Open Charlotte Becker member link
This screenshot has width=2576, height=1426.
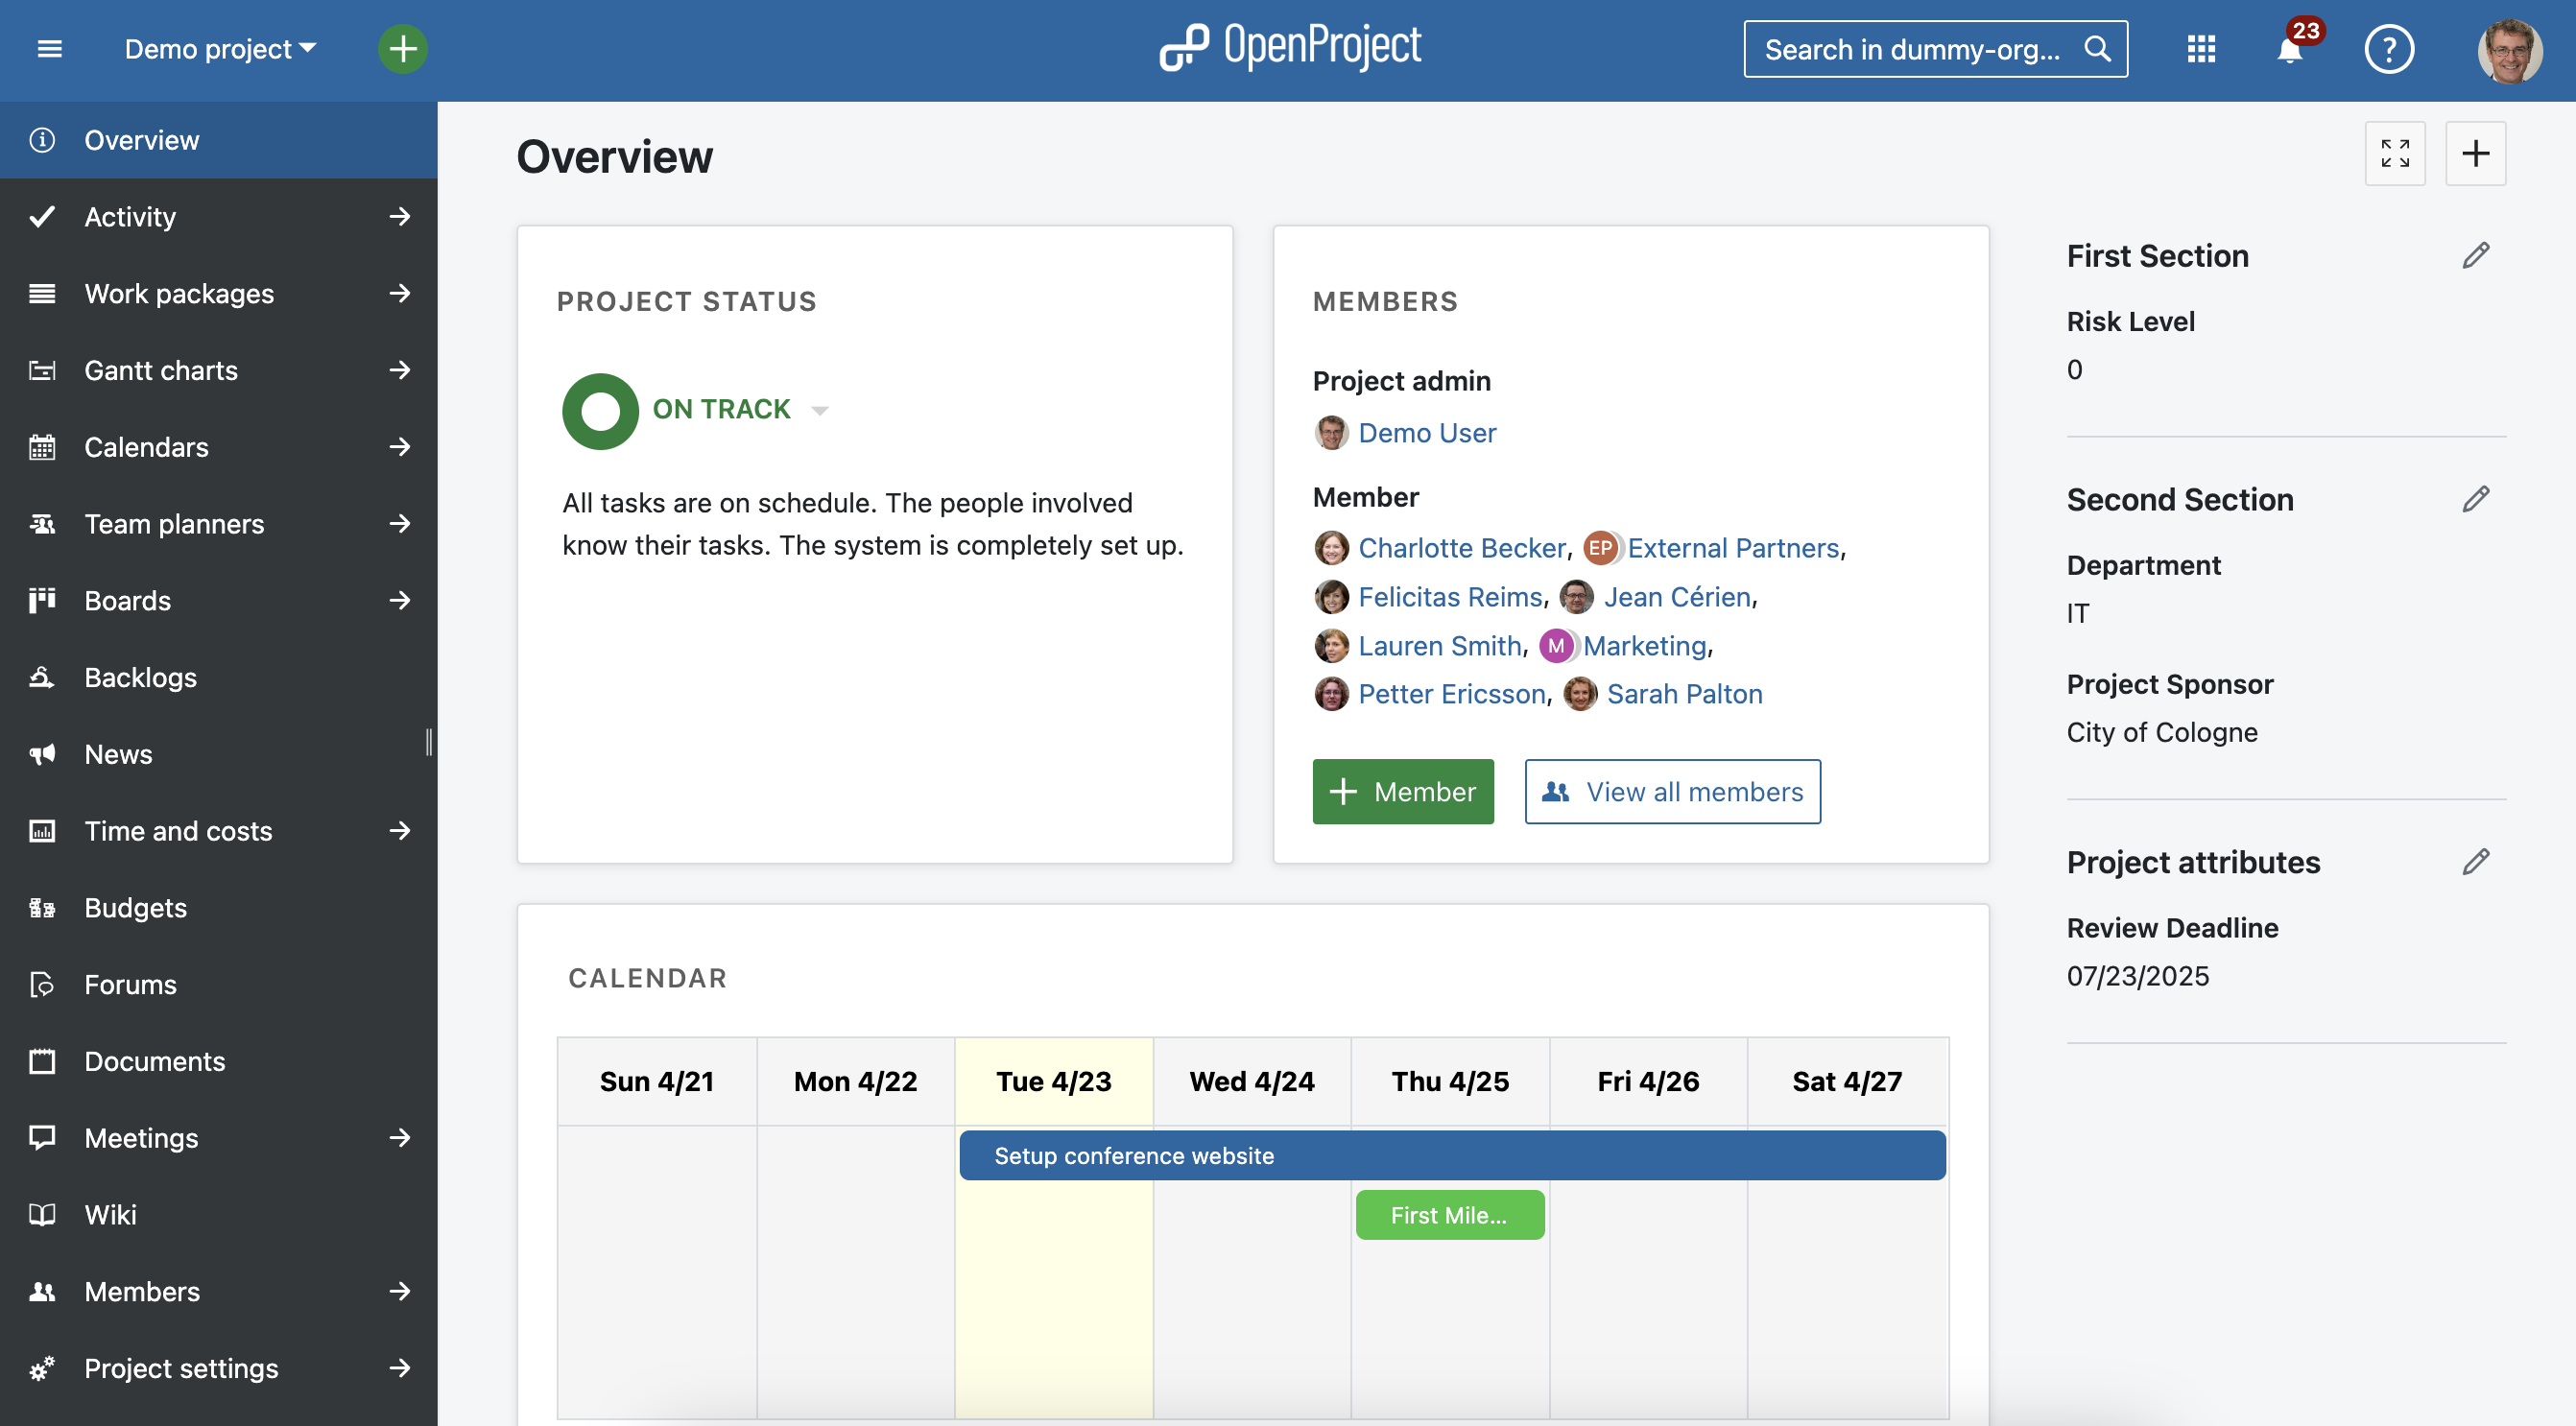(1462, 548)
